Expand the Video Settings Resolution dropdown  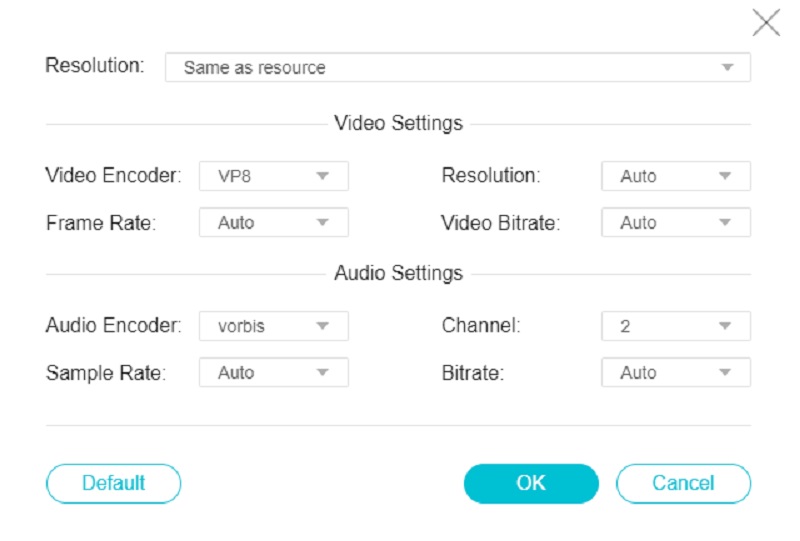[675, 177]
